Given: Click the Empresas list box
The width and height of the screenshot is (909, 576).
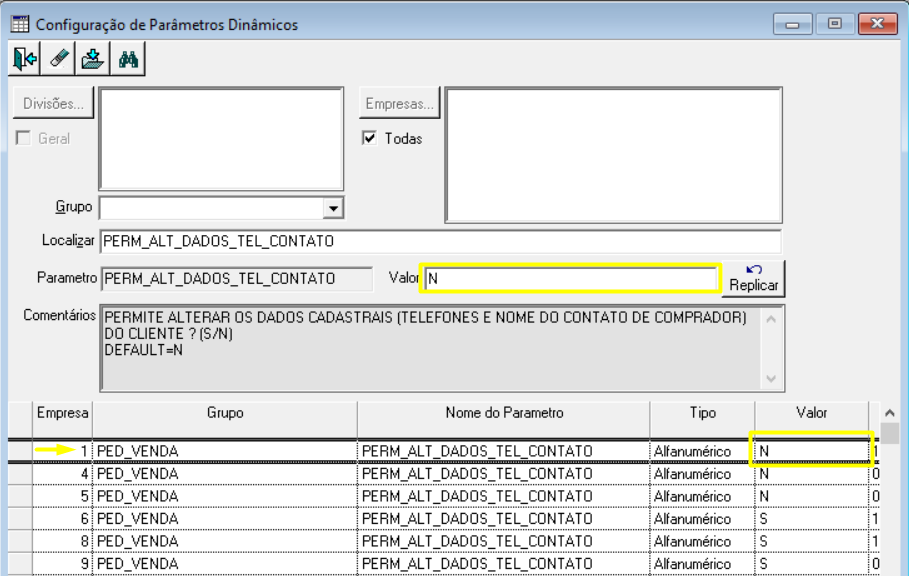Looking at the screenshot, I should pos(613,155).
